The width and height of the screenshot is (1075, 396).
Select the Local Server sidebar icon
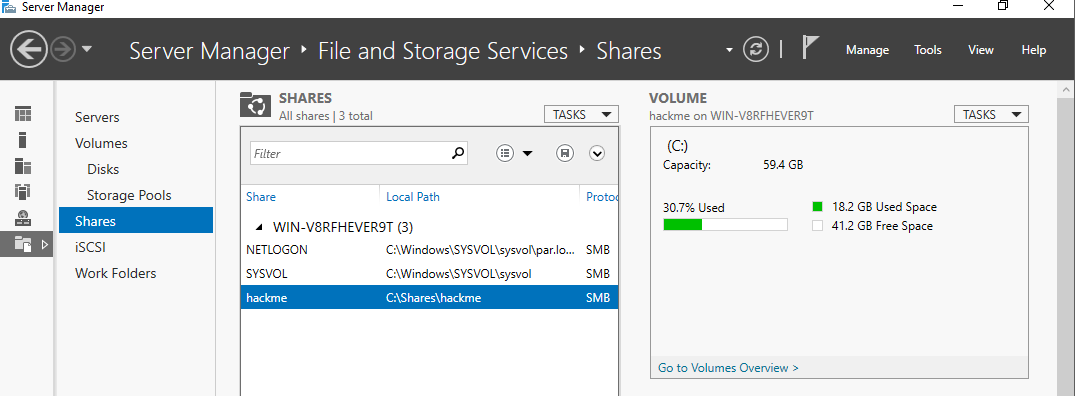23,140
